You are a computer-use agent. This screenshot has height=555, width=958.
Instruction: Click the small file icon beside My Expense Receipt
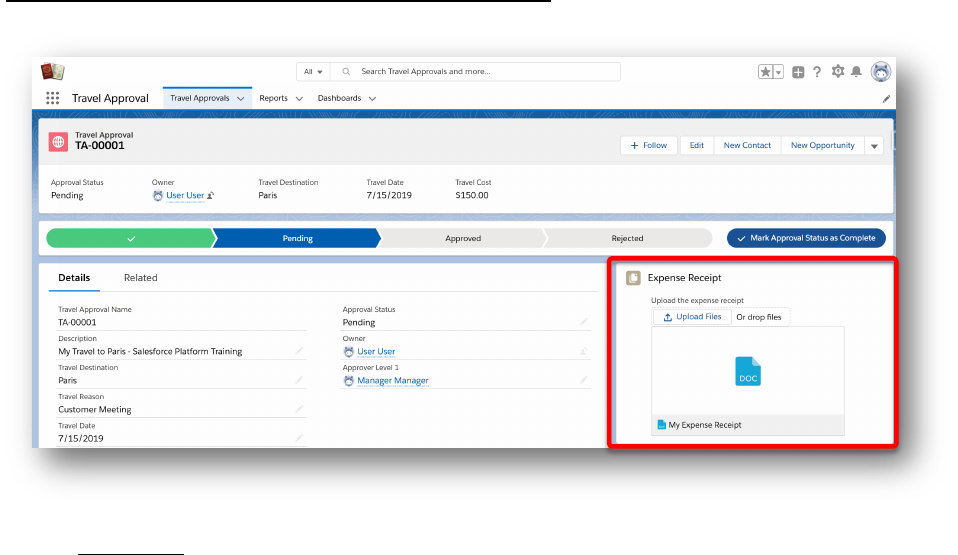coord(661,425)
